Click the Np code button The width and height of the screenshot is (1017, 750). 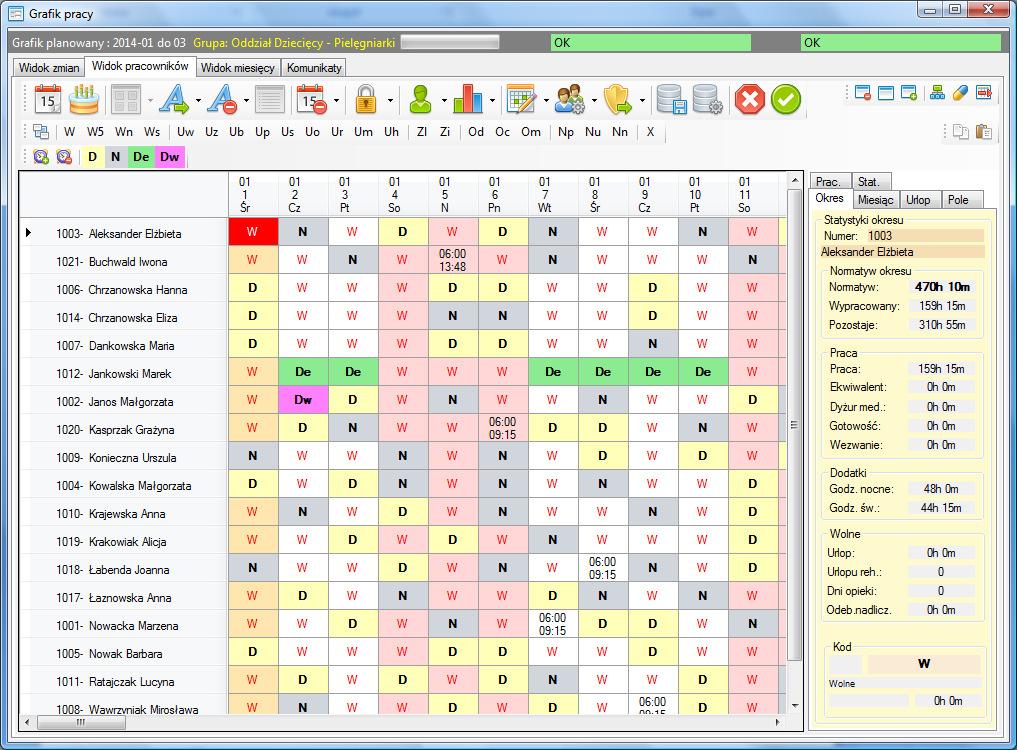[x=566, y=132]
